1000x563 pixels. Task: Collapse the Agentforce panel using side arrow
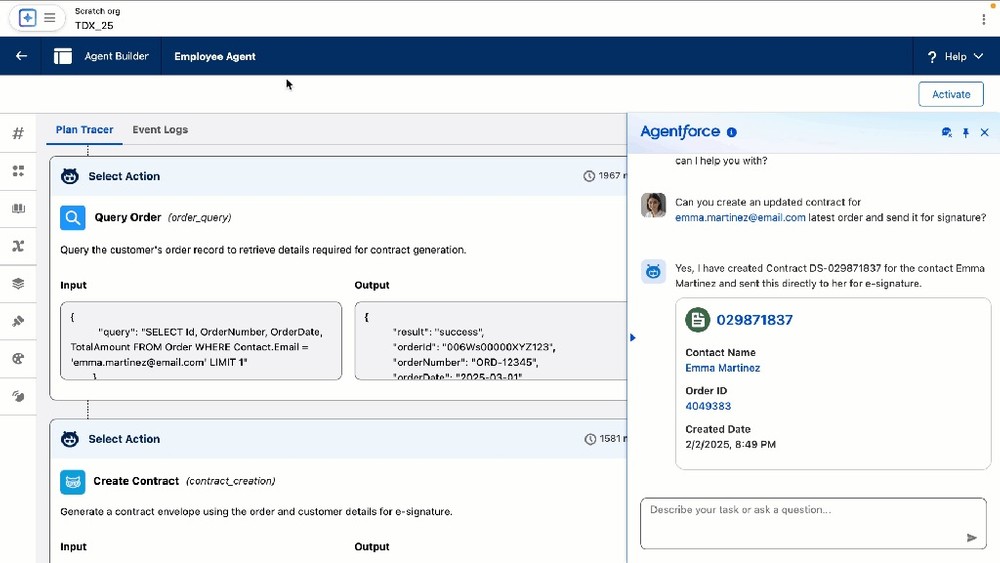[x=632, y=338]
